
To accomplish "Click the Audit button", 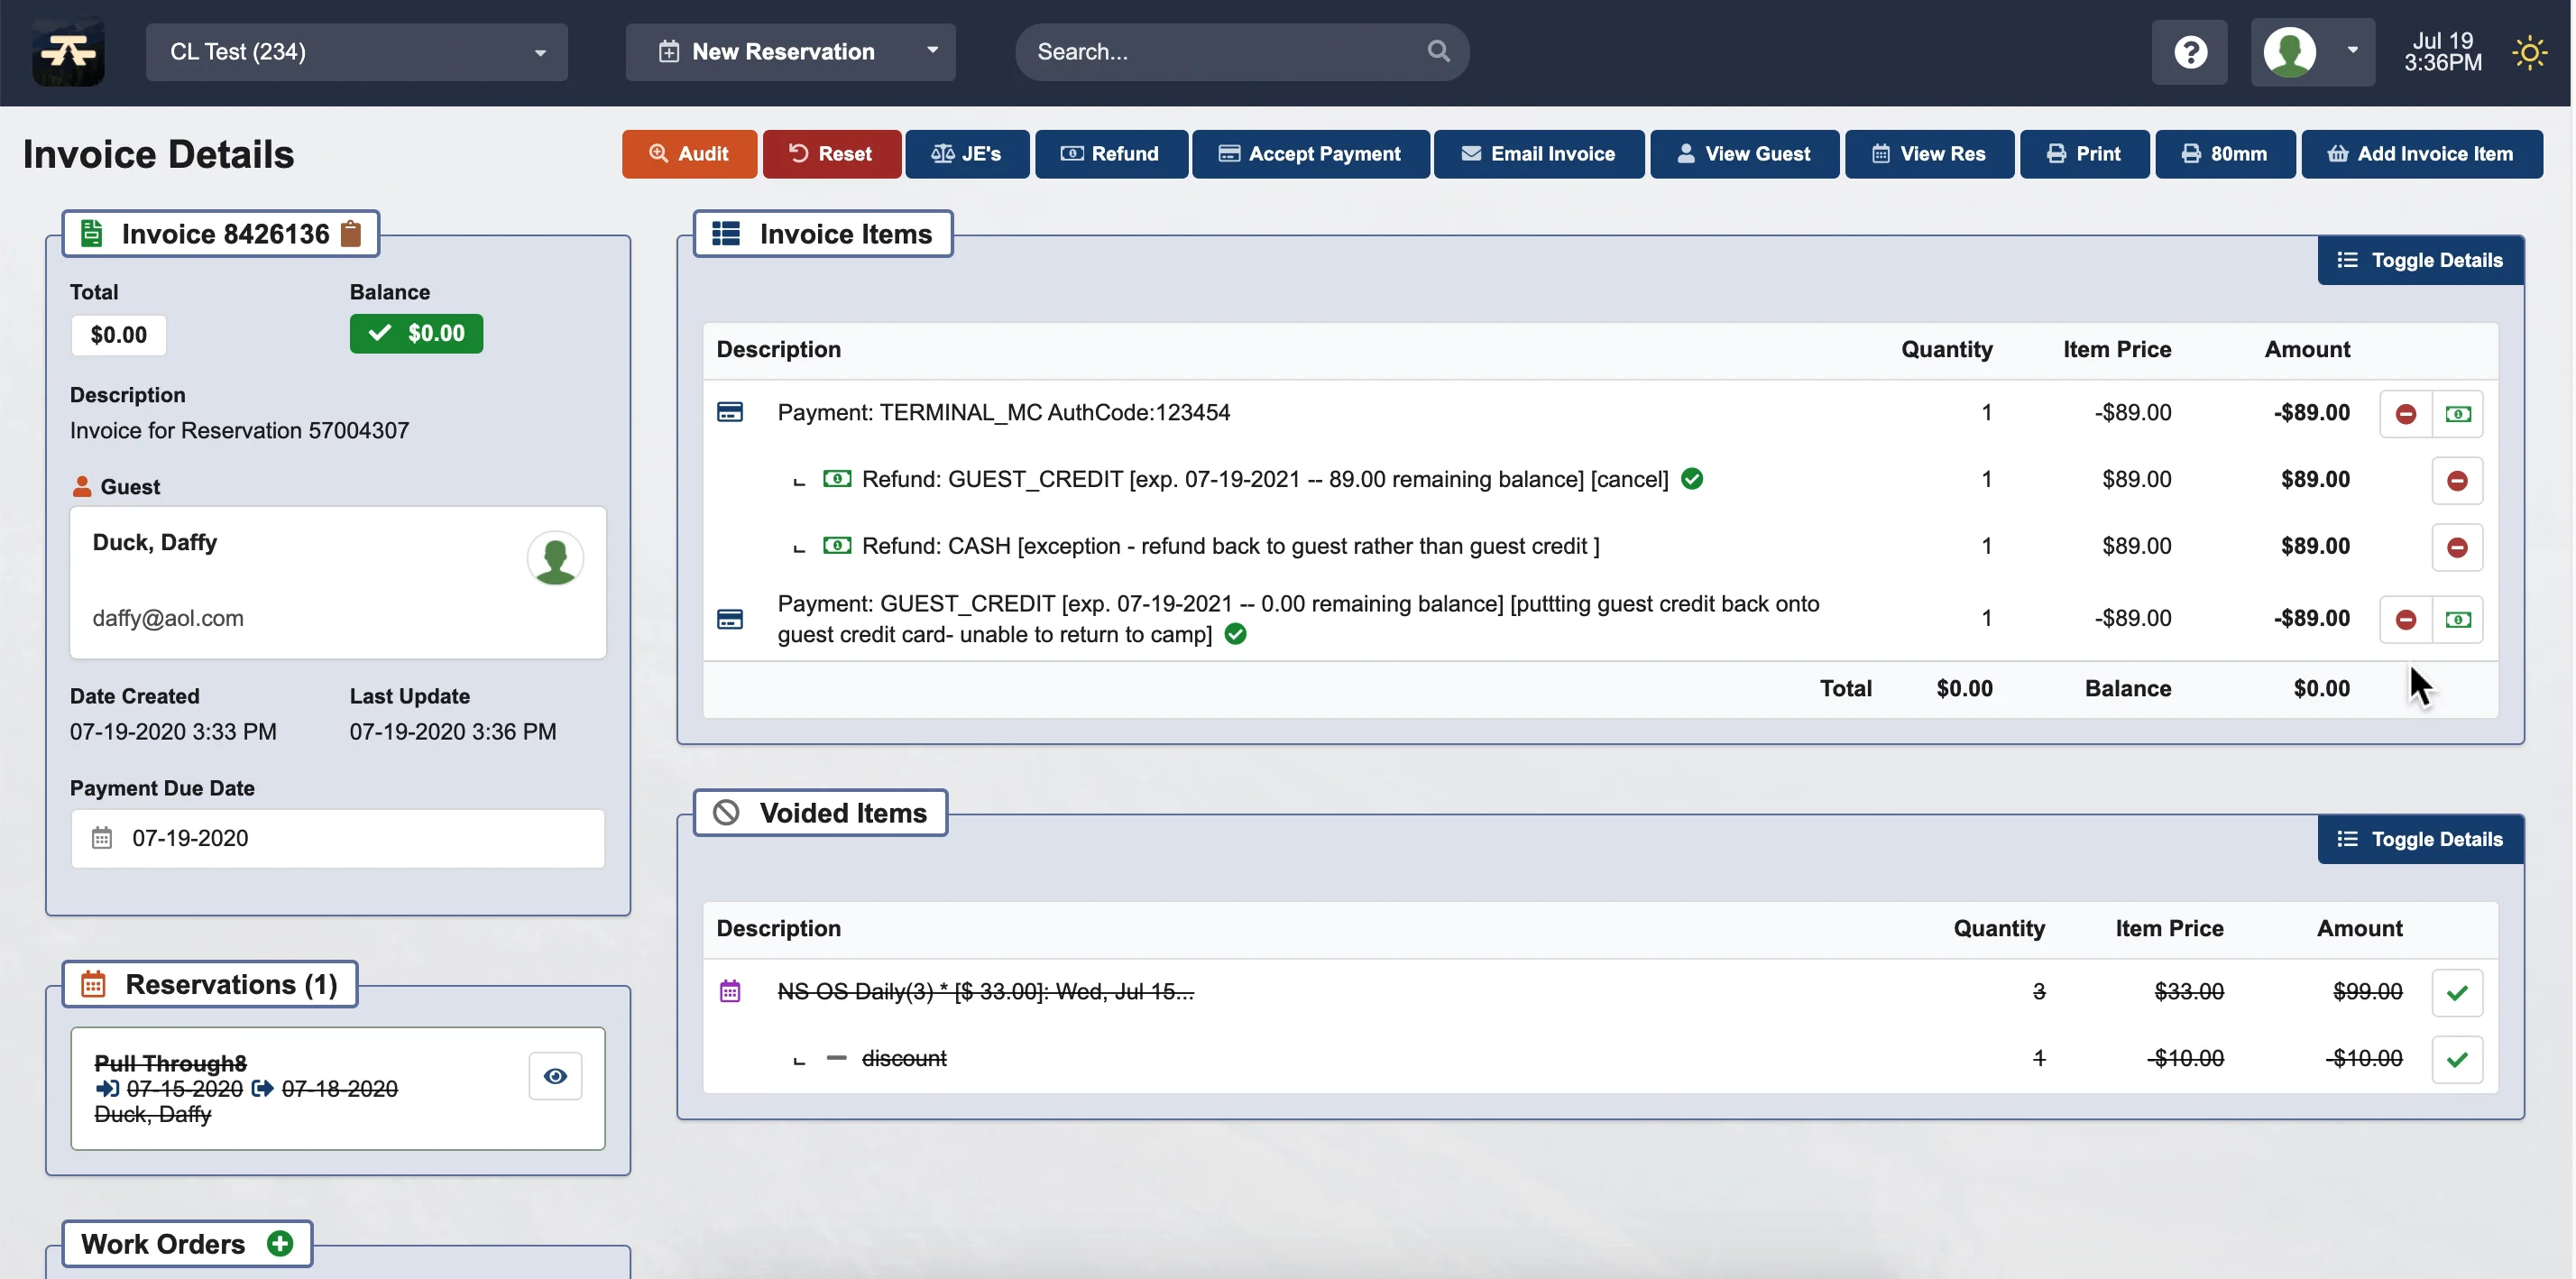I will pyautogui.click(x=689, y=154).
